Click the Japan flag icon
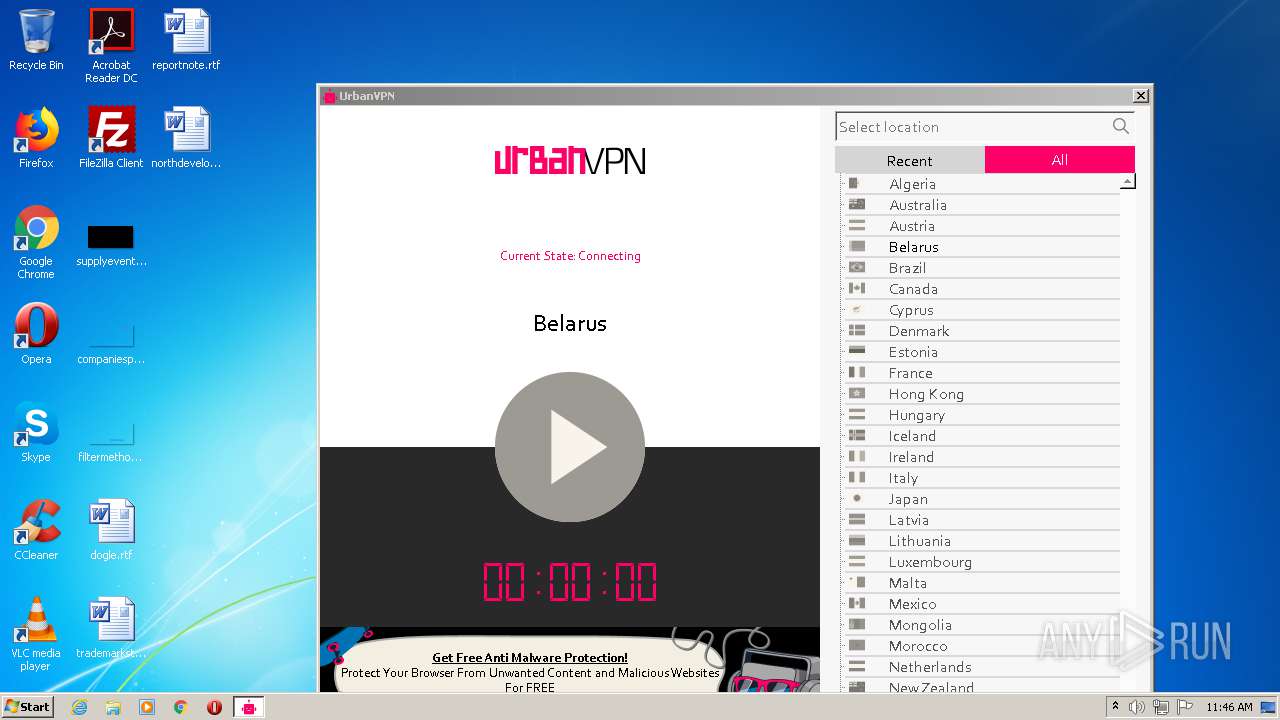 (856, 498)
